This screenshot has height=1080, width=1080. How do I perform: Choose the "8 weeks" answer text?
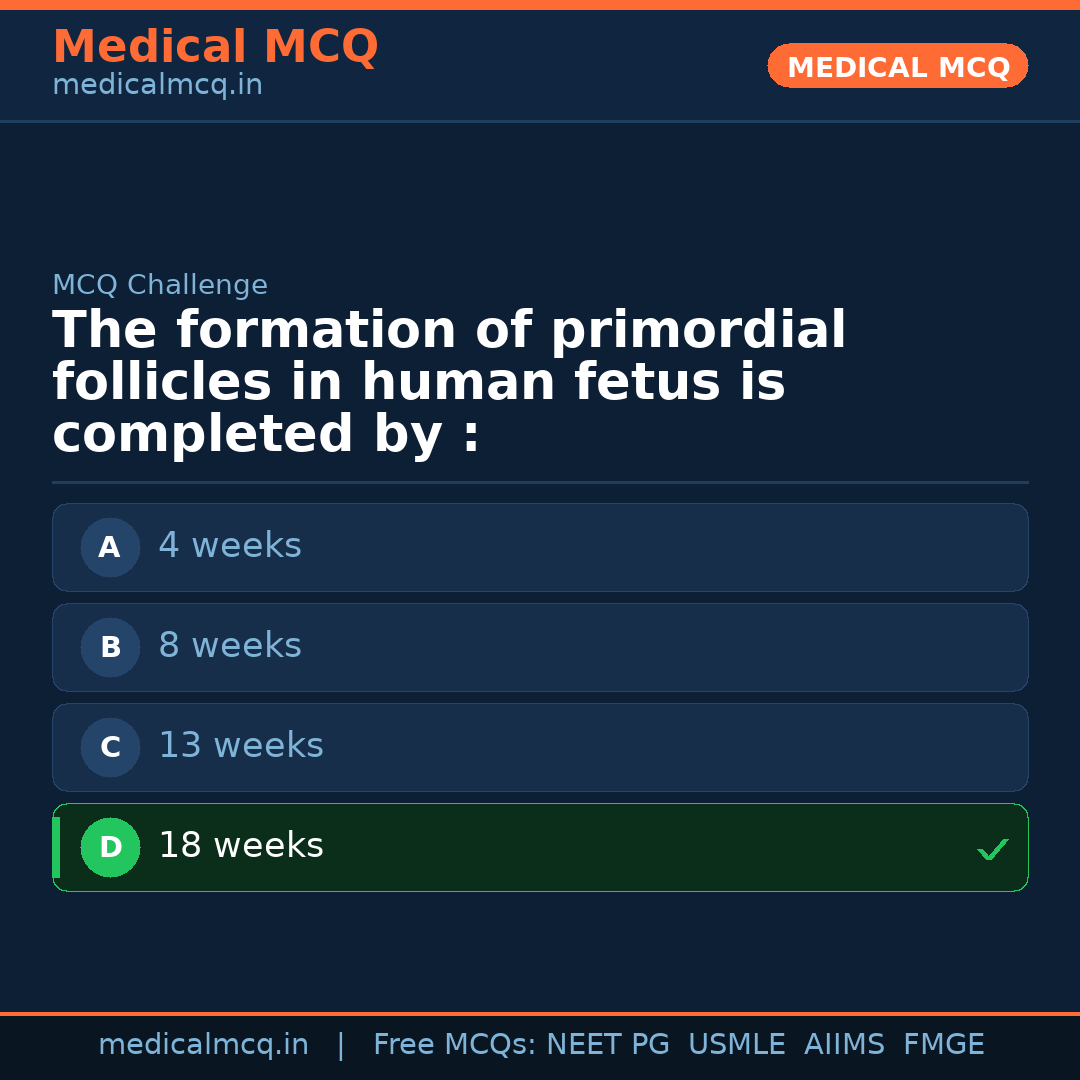pos(230,646)
